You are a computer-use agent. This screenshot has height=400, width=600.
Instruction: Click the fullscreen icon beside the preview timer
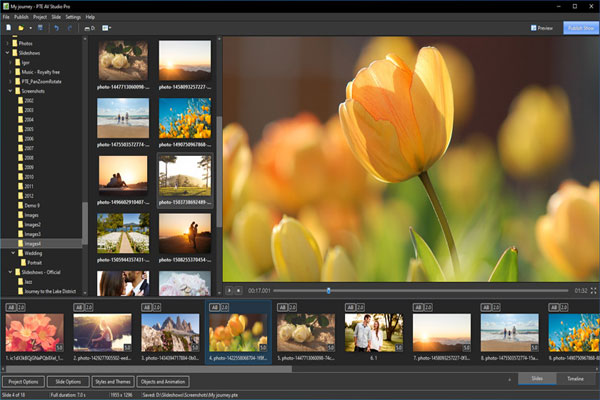click(x=592, y=290)
